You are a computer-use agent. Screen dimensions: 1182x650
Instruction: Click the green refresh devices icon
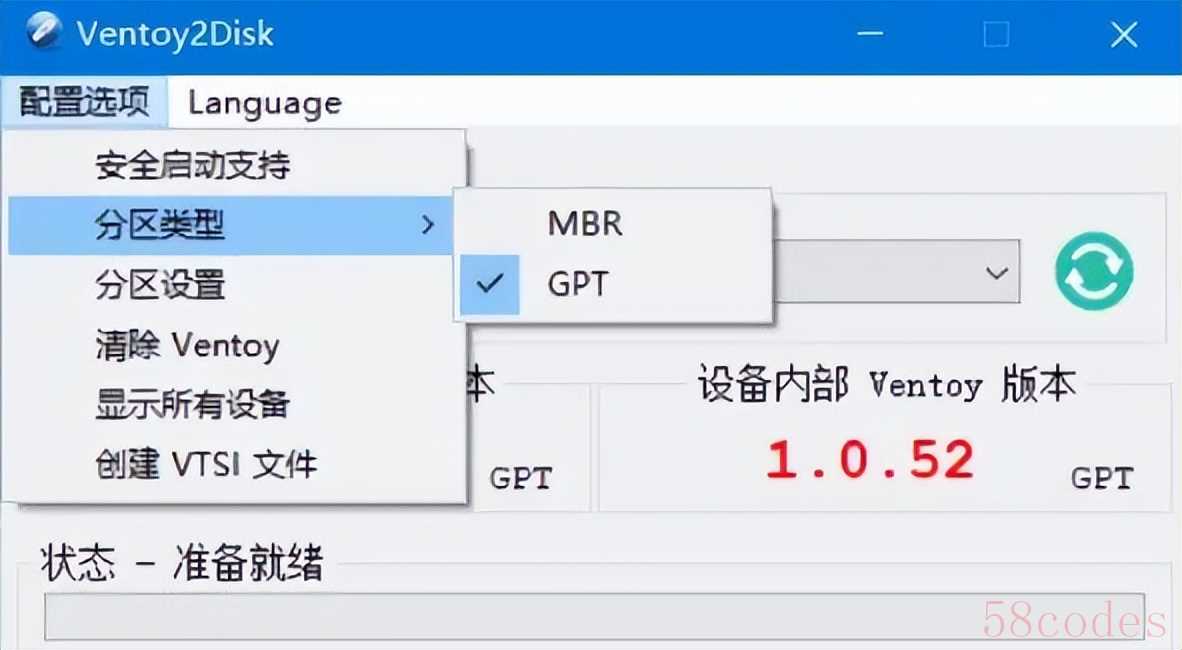coord(1094,271)
